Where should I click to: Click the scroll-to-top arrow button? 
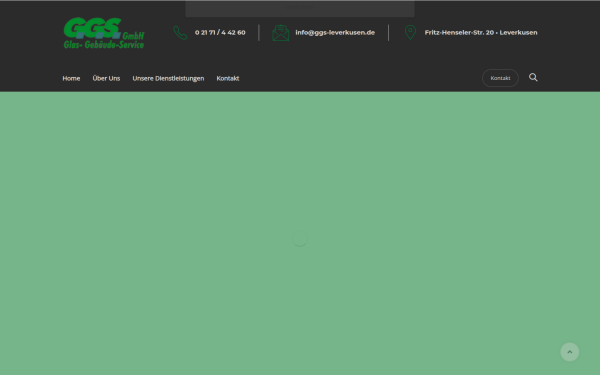pyautogui.click(x=569, y=352)
